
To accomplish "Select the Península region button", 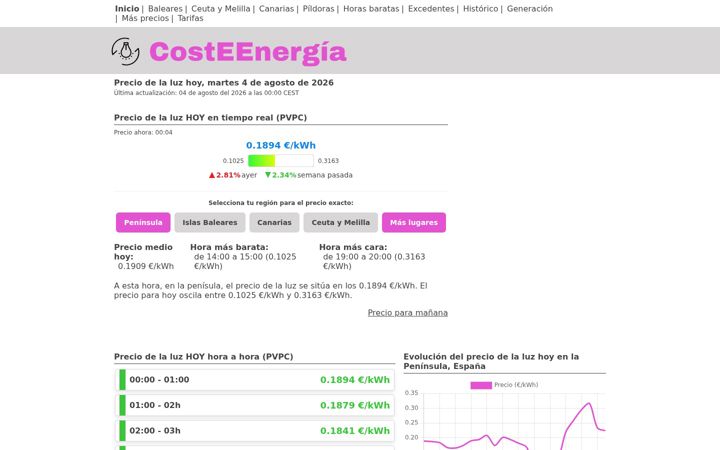I will coord(143,222).
